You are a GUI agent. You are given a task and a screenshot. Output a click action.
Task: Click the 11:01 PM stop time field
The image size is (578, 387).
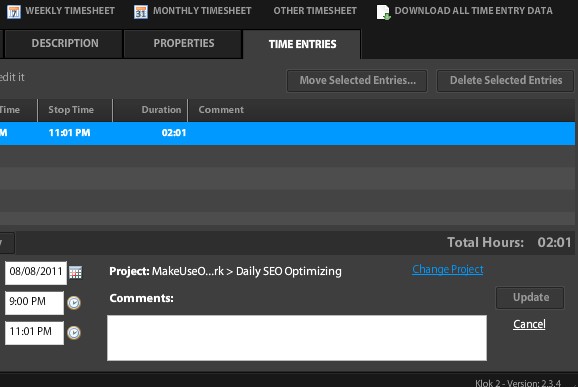(x=34, y=332)
